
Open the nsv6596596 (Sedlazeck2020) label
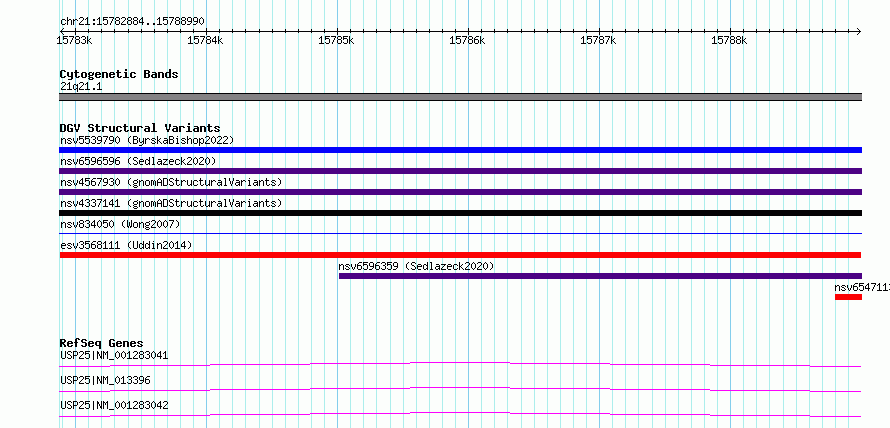pos(138,161)
